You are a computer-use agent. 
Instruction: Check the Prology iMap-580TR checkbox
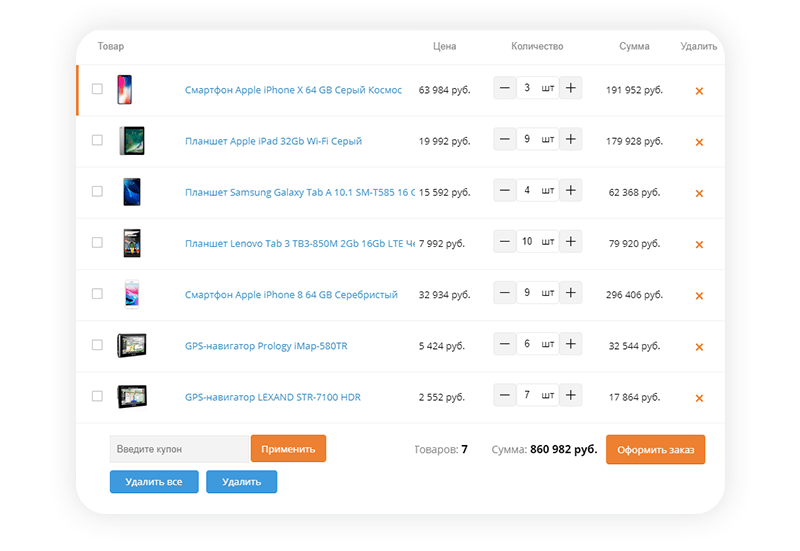coord(97,345)
